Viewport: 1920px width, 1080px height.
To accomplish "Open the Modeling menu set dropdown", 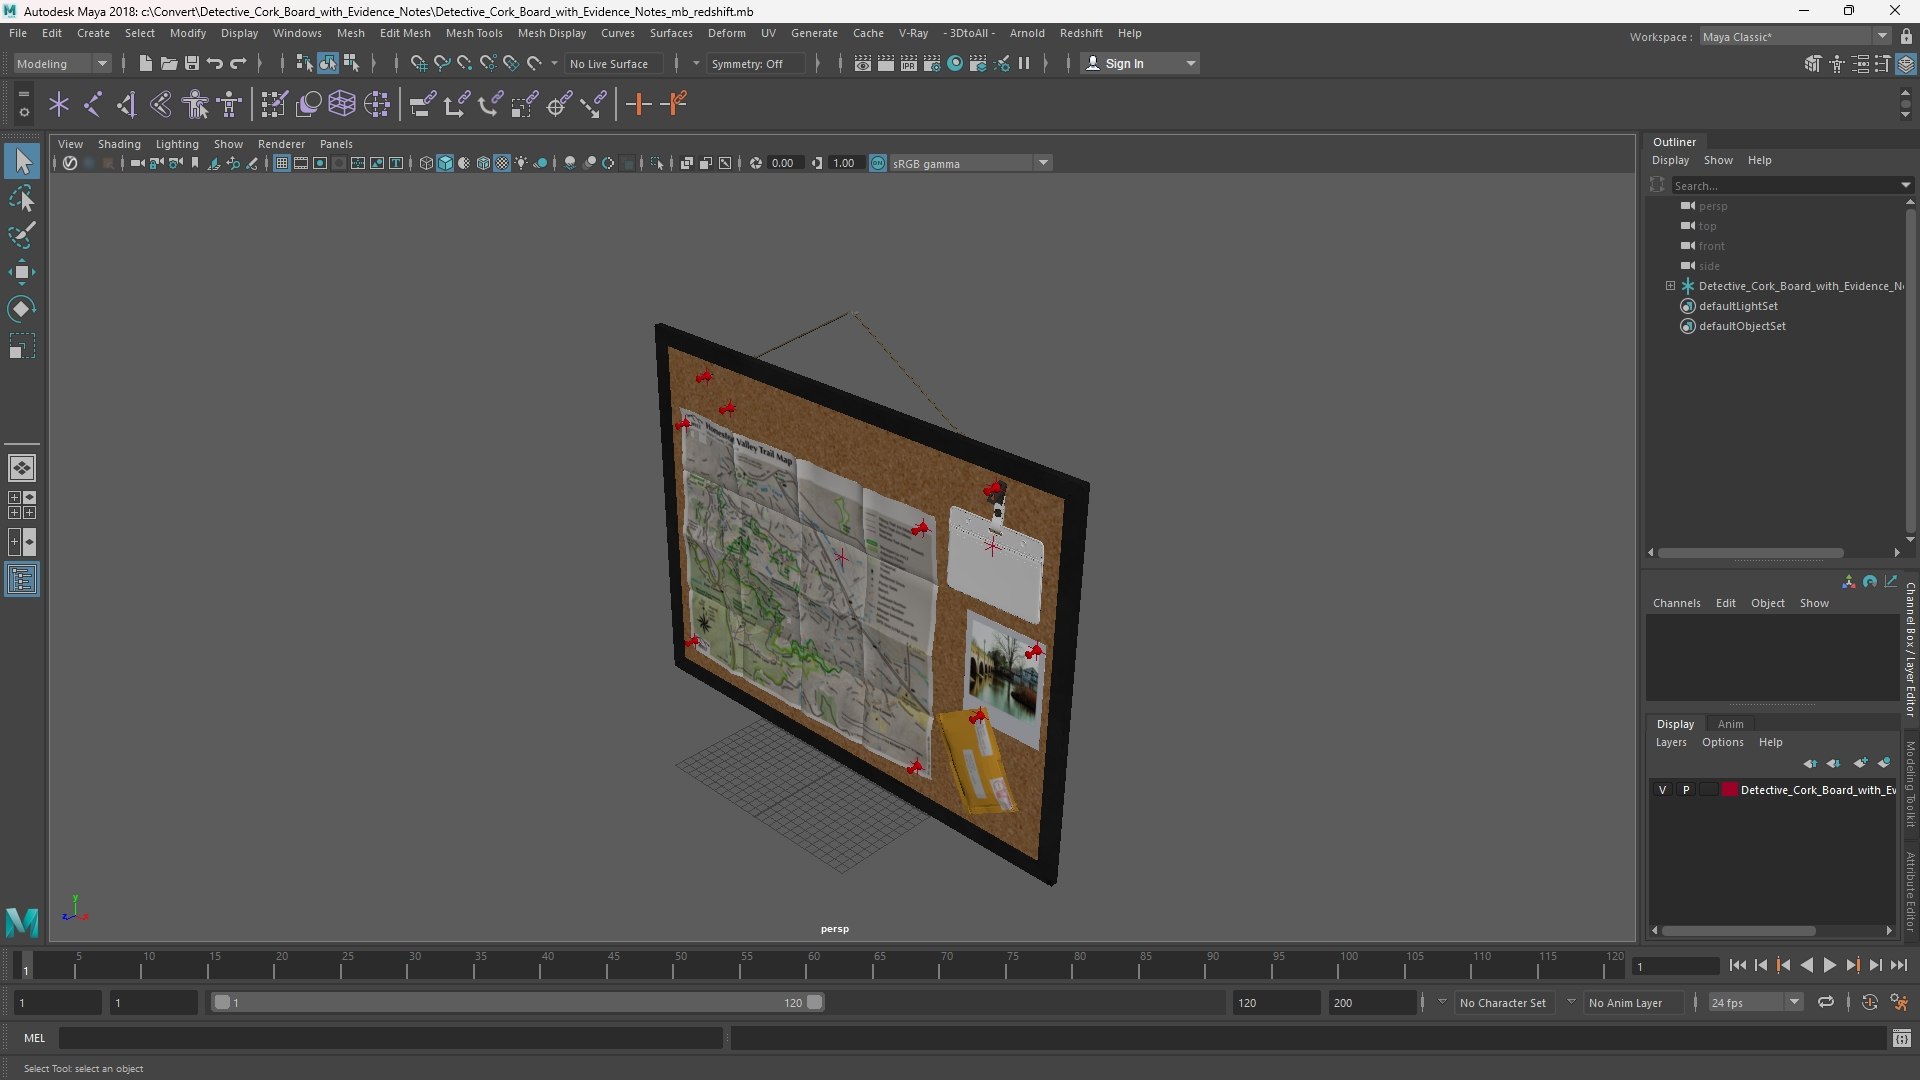I will [x=62, y=63].
